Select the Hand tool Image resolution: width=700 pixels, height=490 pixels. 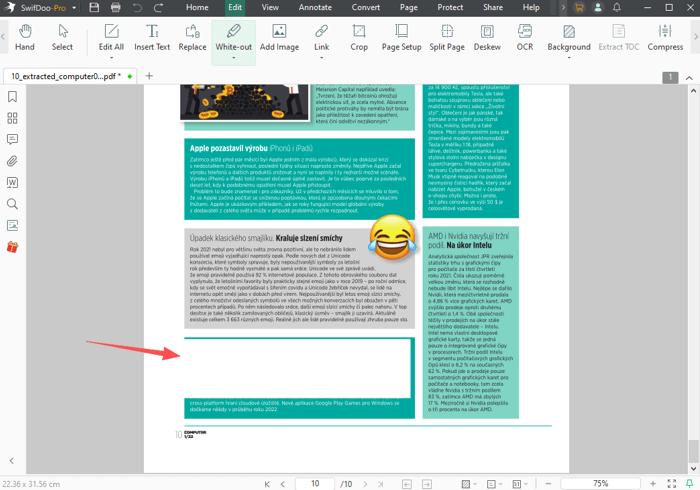click(25, 38)
